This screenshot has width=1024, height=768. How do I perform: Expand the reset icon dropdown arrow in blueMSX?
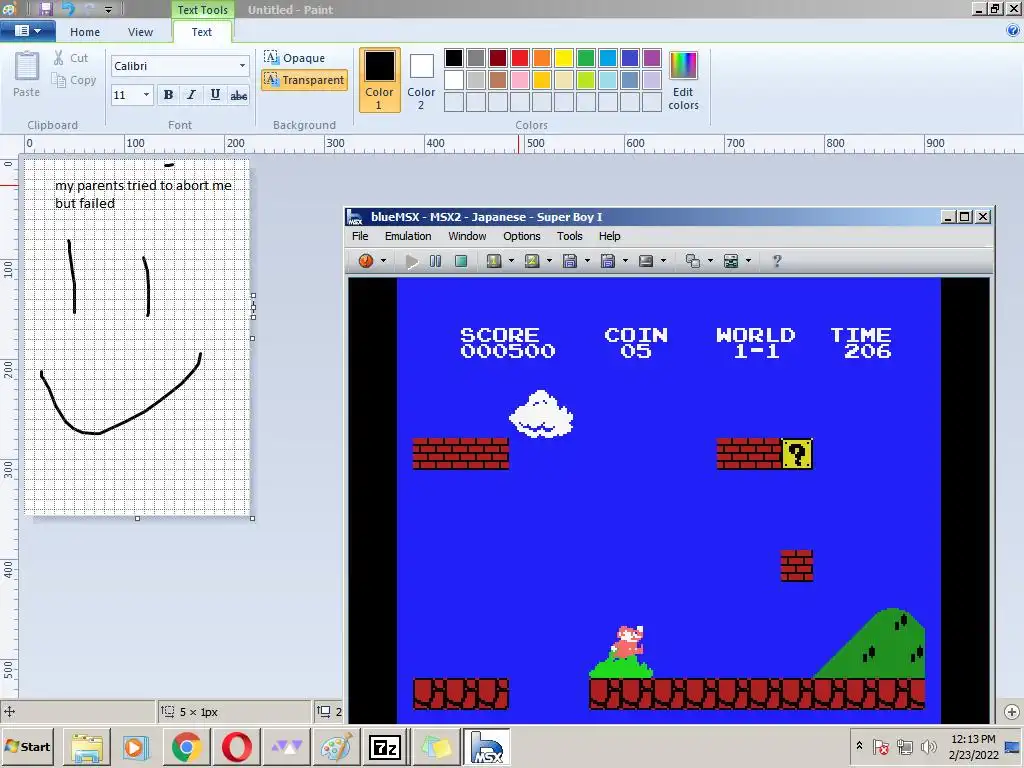(383, 261)
